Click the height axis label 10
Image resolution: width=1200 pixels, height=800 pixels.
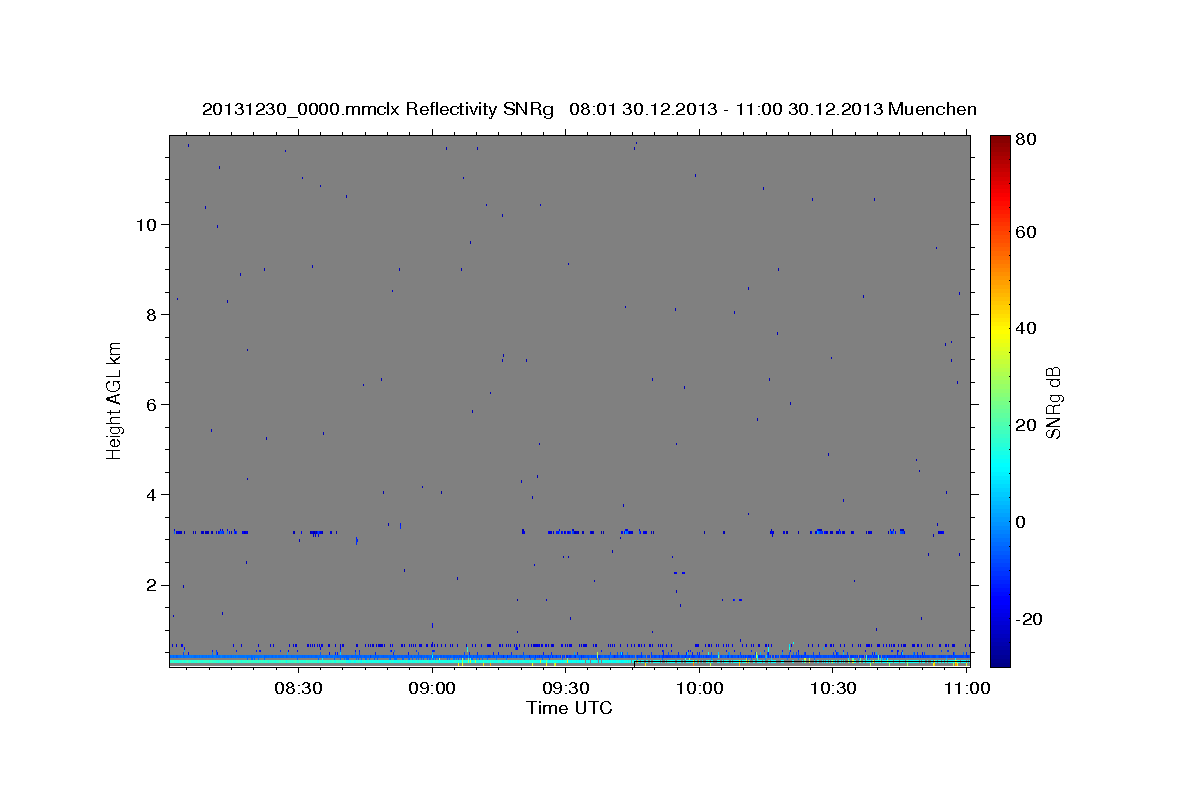[145, 224]
